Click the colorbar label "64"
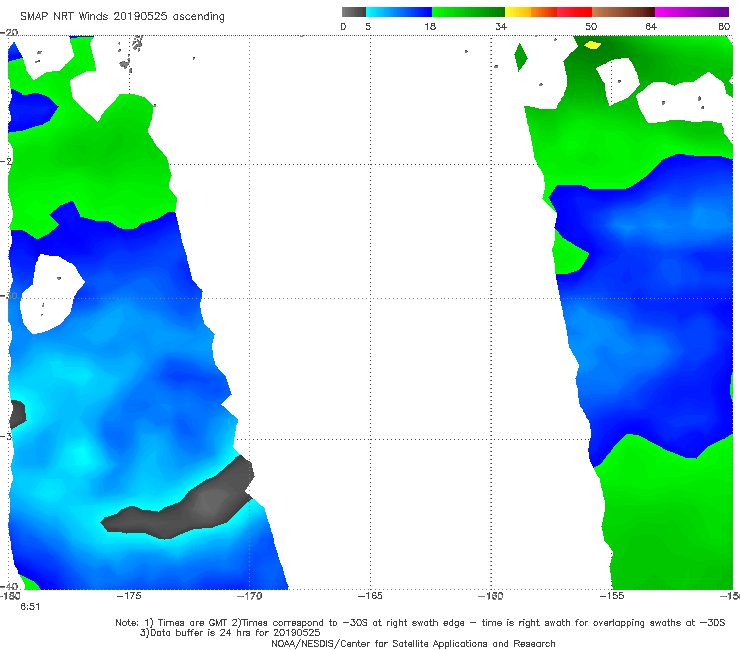Image resolution: width=740 pixels, height=650 pixels. click(x=651, y=27)
